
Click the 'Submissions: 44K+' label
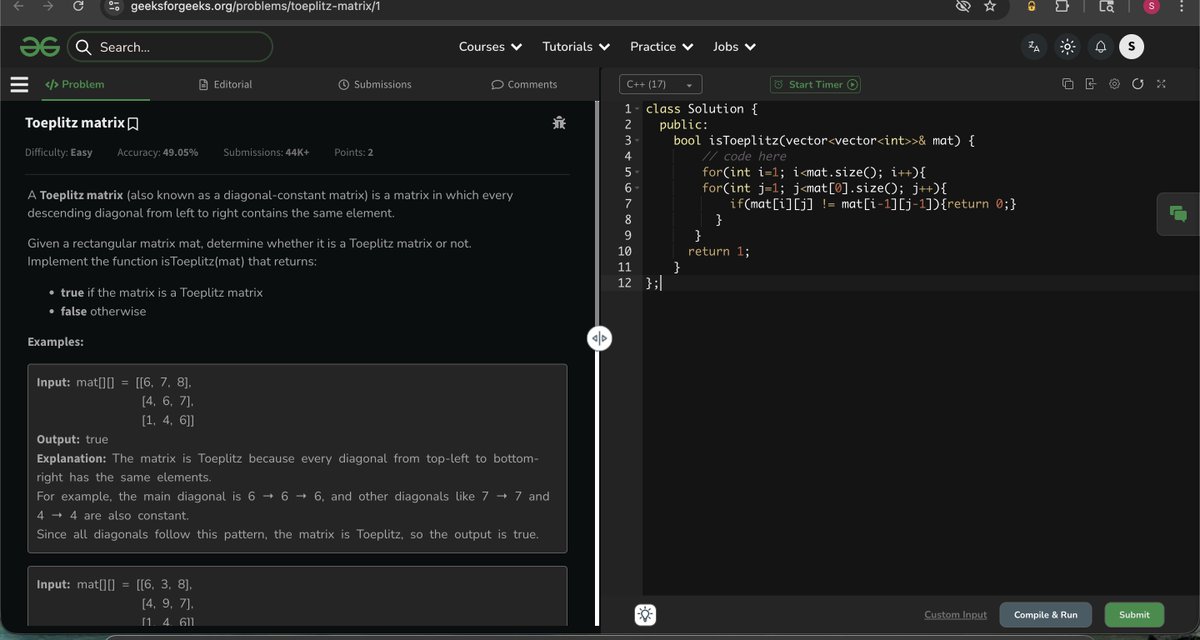click(x=266, y=153)
